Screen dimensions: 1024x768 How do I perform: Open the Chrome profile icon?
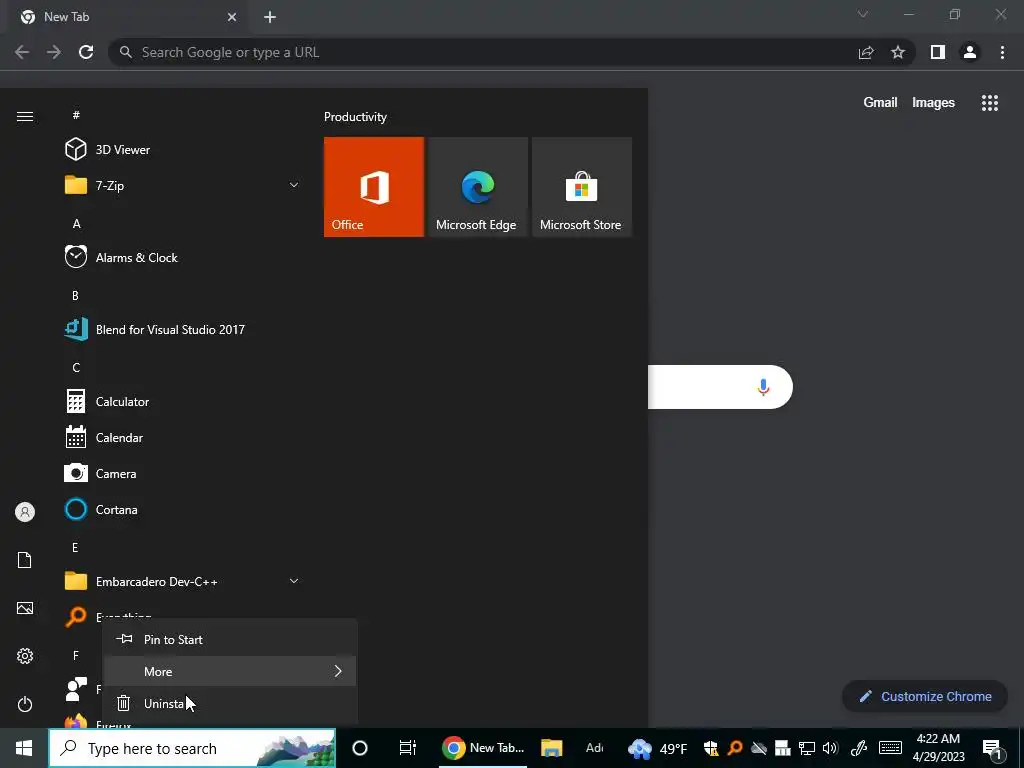point(970,52)
